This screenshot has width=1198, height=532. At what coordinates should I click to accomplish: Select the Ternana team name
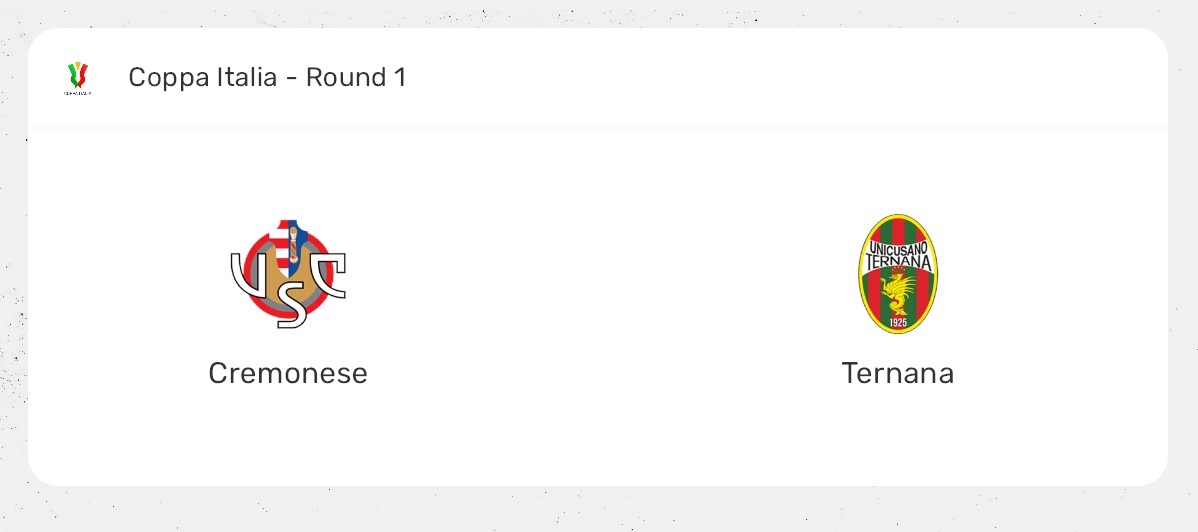point(897,373)
